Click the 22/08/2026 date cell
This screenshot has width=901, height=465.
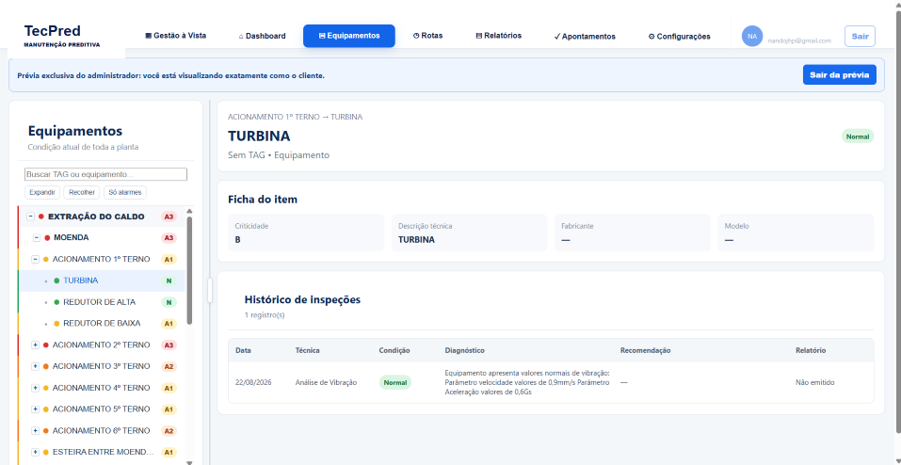(x=253, y=382)
